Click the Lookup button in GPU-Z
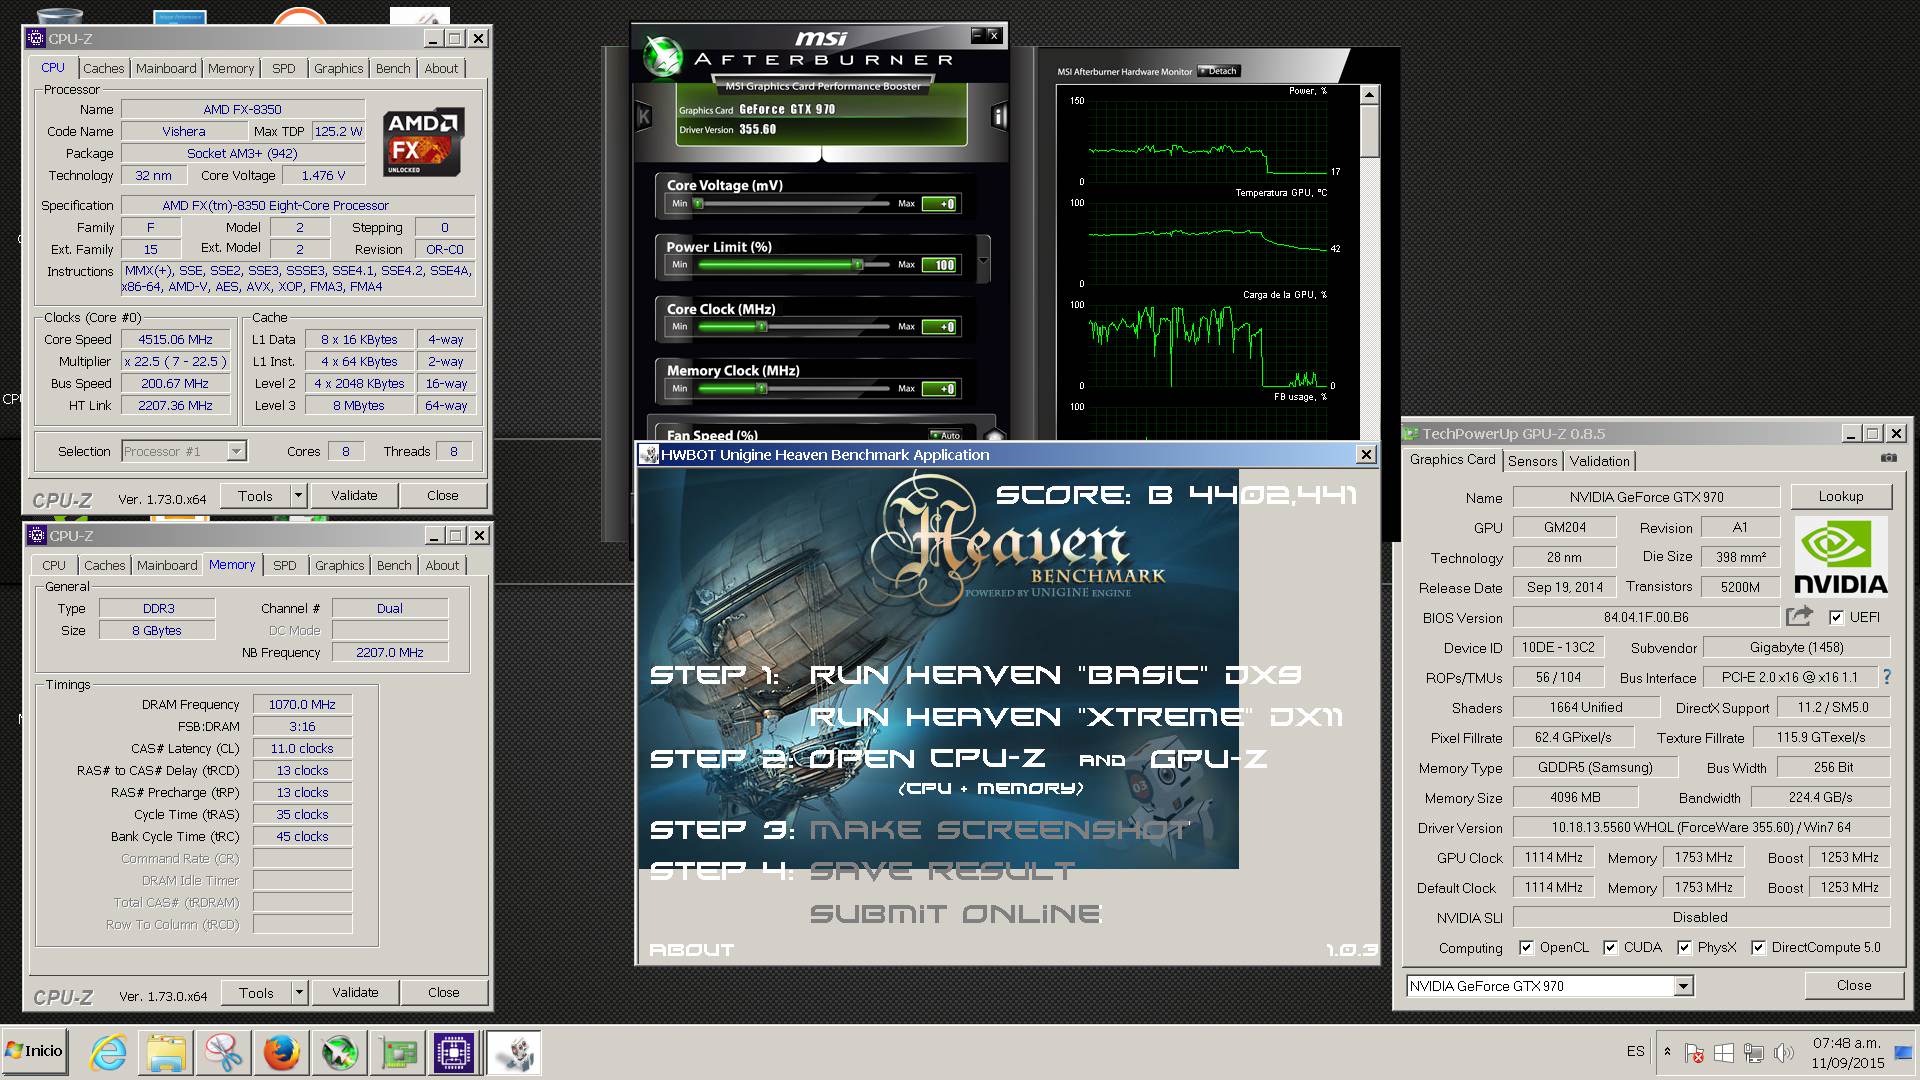The height and width of the screenshot is (1080, 1920). [1841, 496]
